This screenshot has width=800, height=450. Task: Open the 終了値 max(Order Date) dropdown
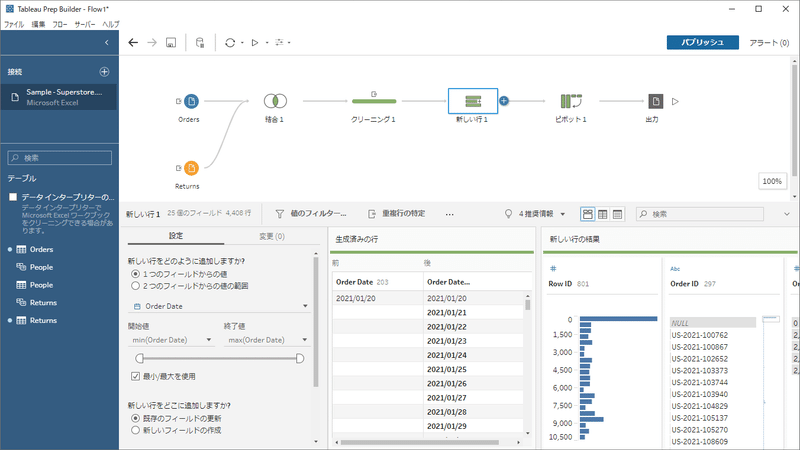266,340
